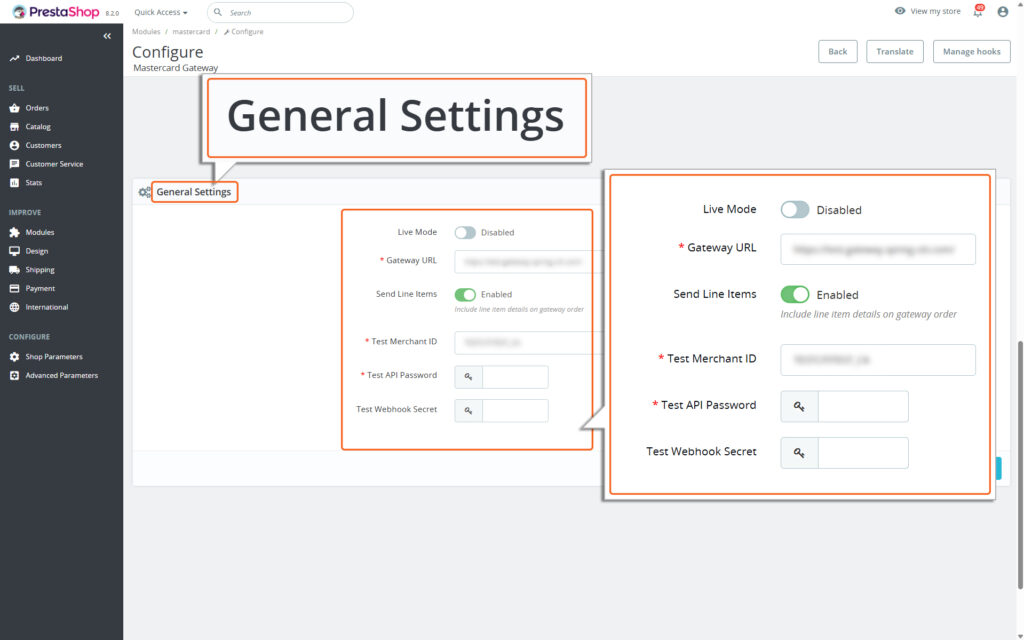Open the Orders section in the sidebar
The height and width of the screenshot is (640, 1024).
point(42,107)
